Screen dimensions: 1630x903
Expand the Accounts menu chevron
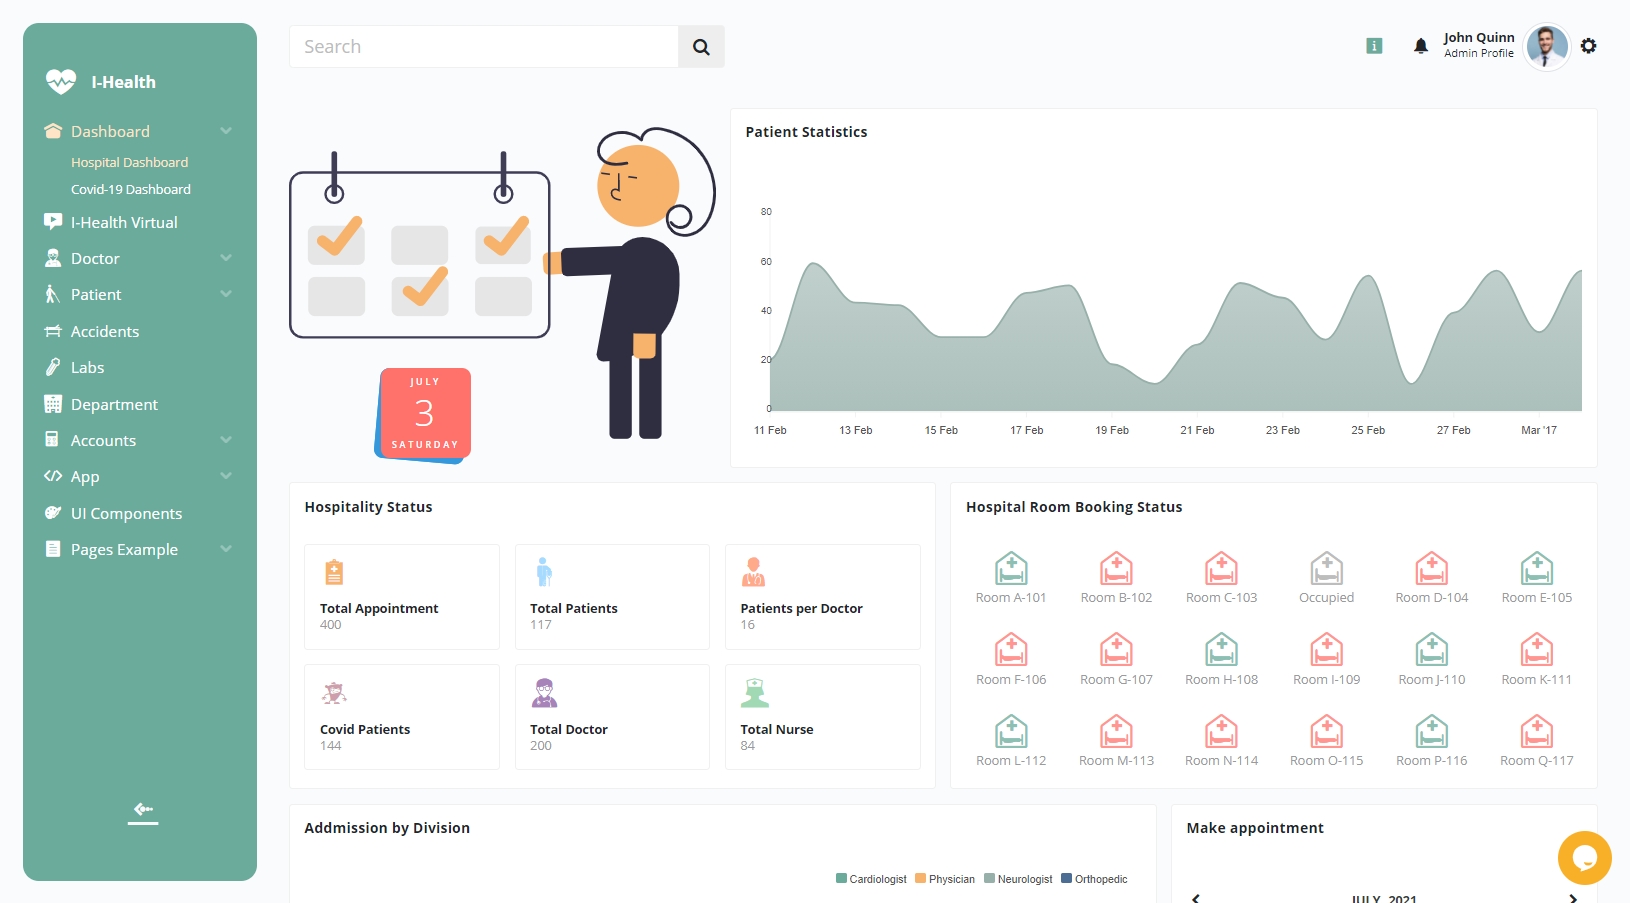(x=226, y=440)
